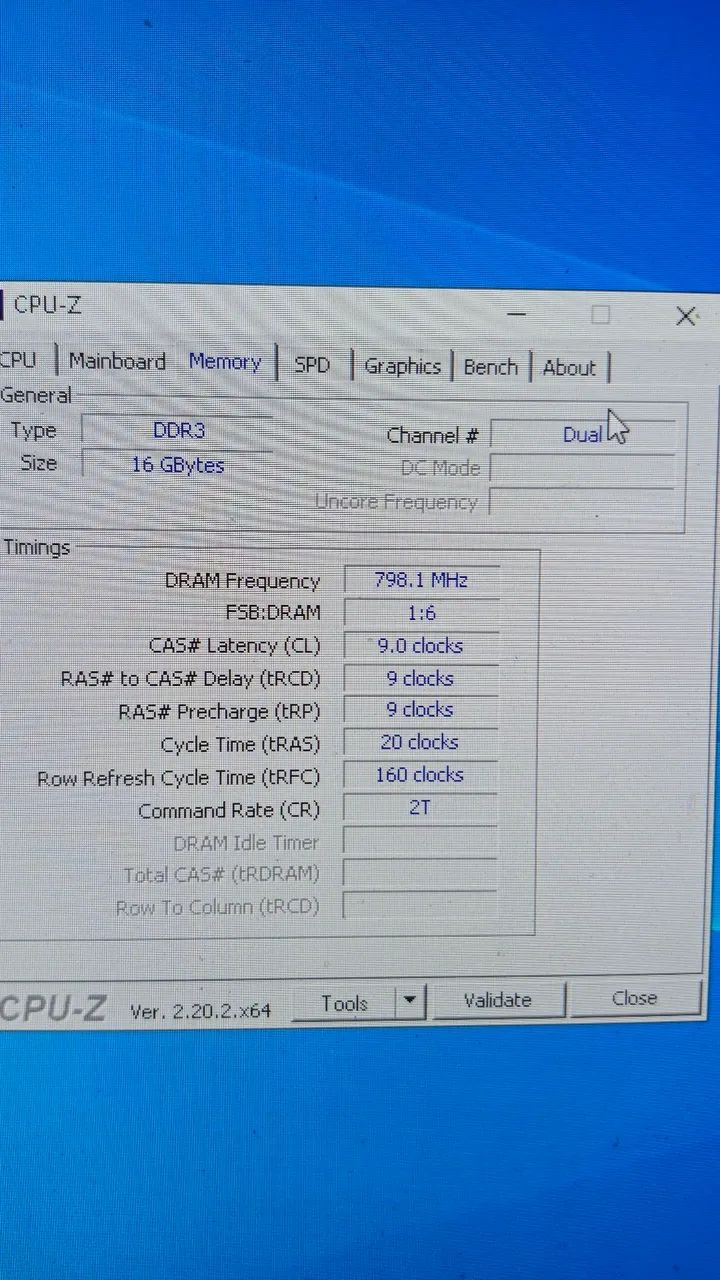
Task: Open the Mainboard tab
Action: (117, 361)
